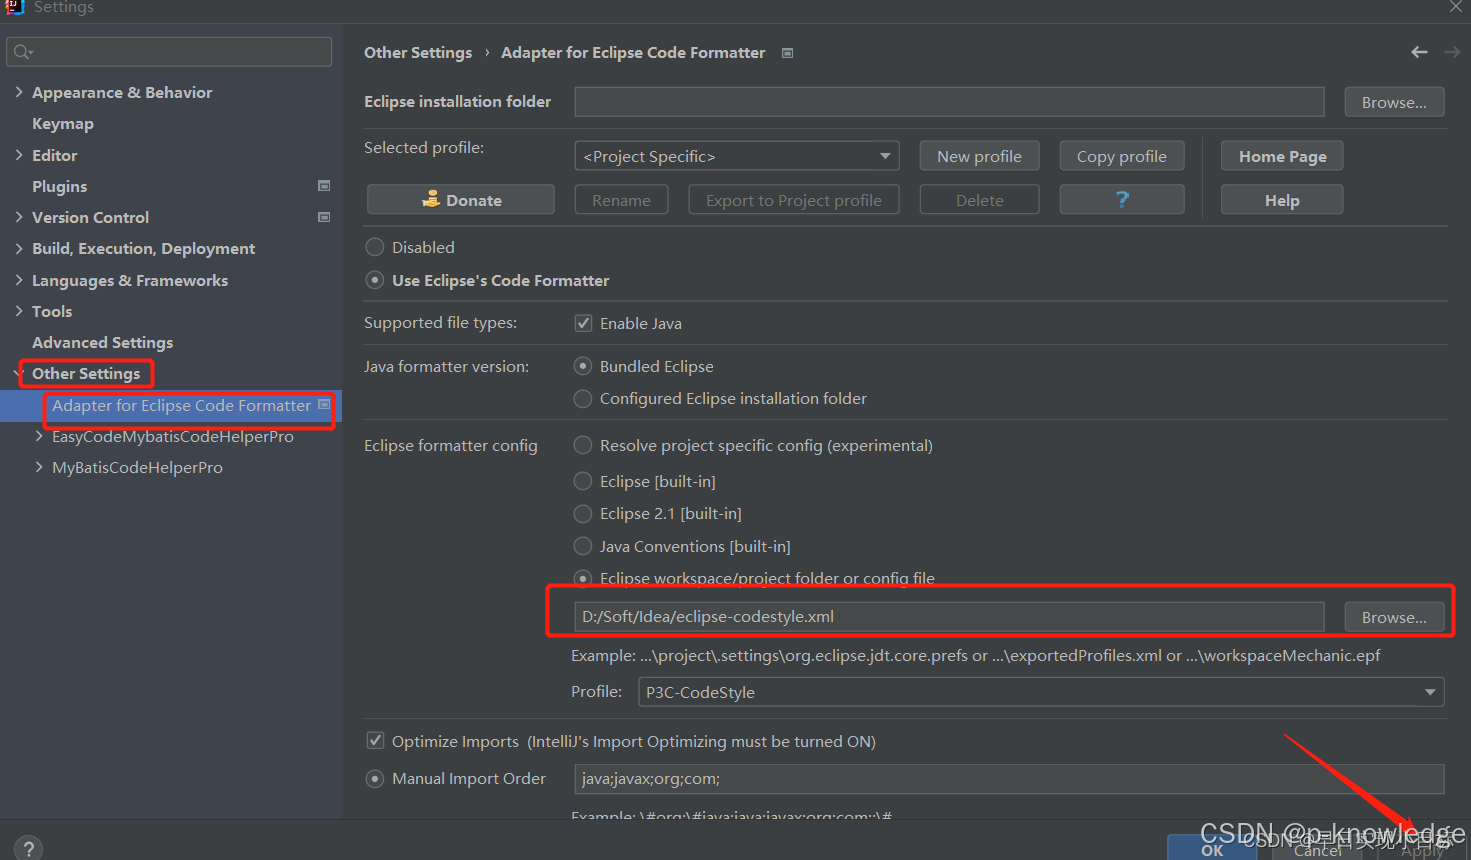Click Browse next to eclipse-codestyle.xml path
Screen dimensions: 1471x860
1394,617
